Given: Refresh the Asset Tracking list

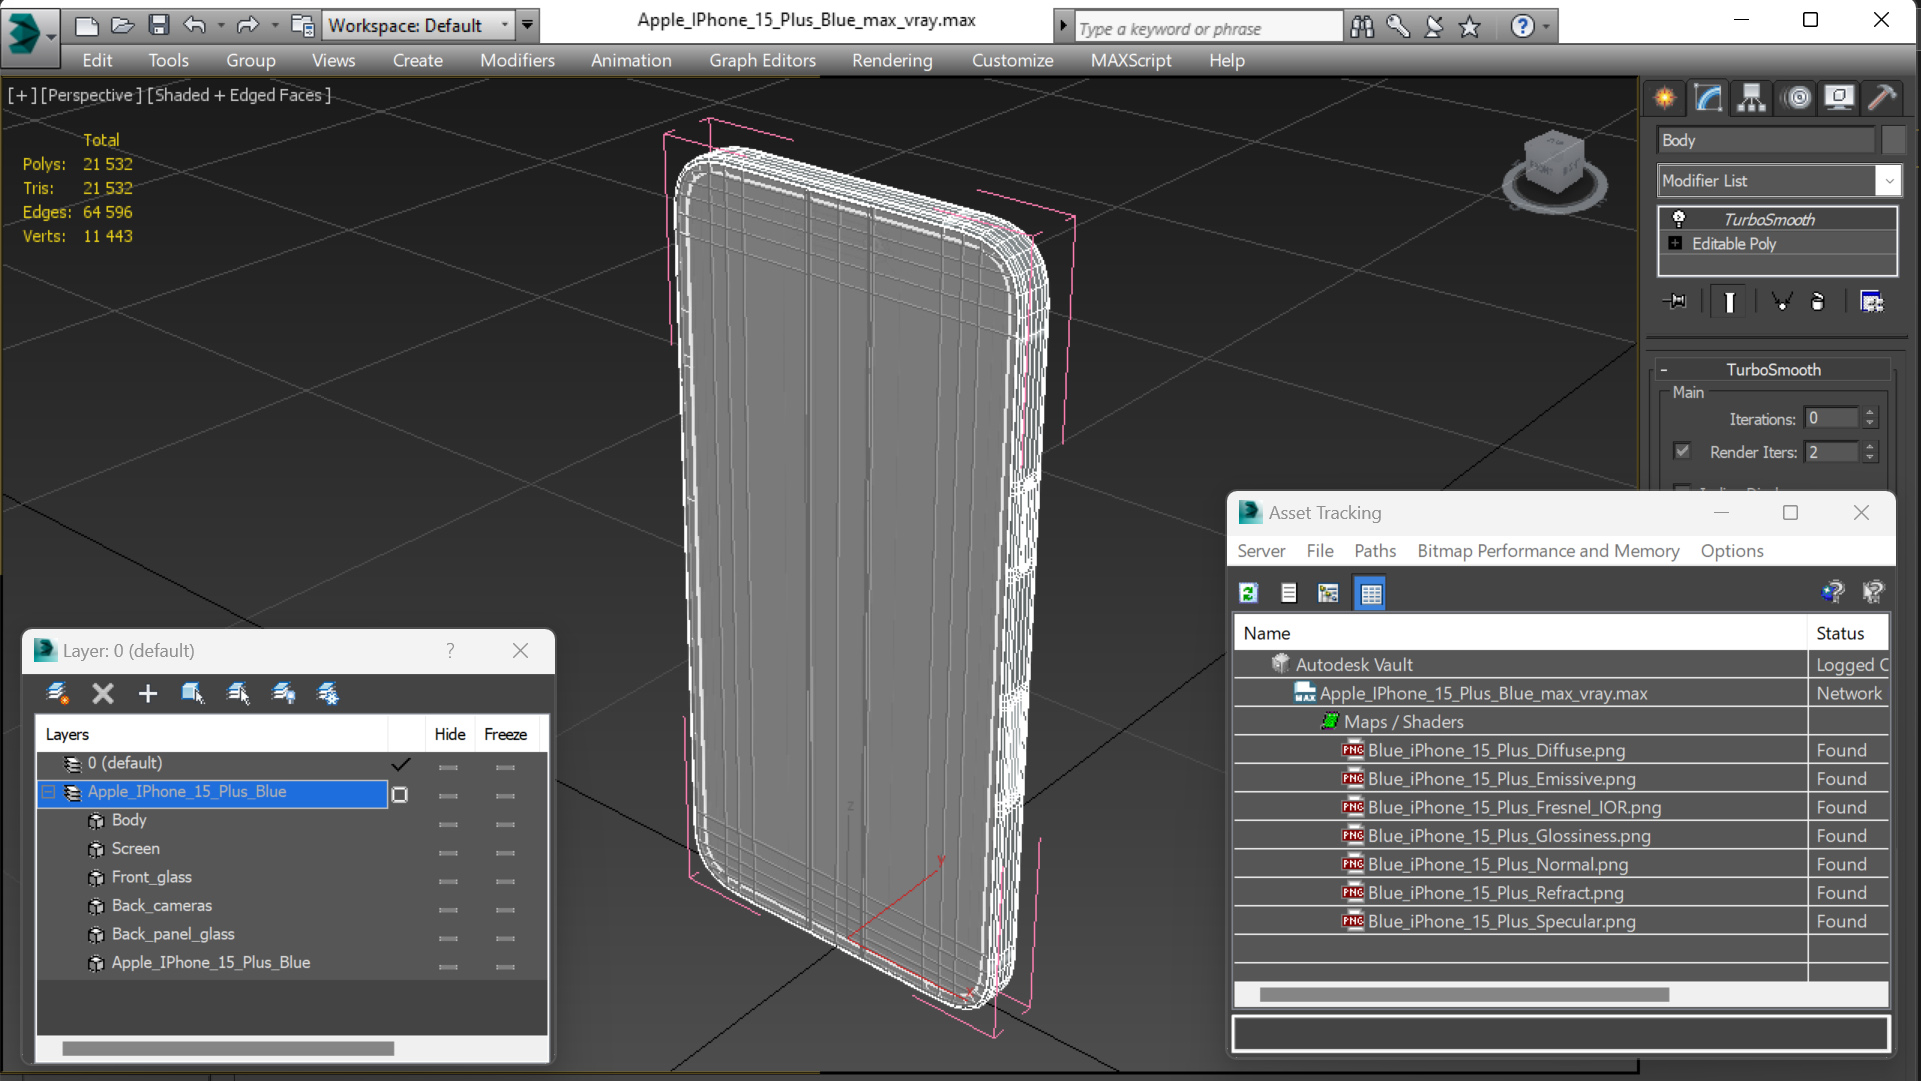Looking at the screenshot, I should tap(1248, 593).
